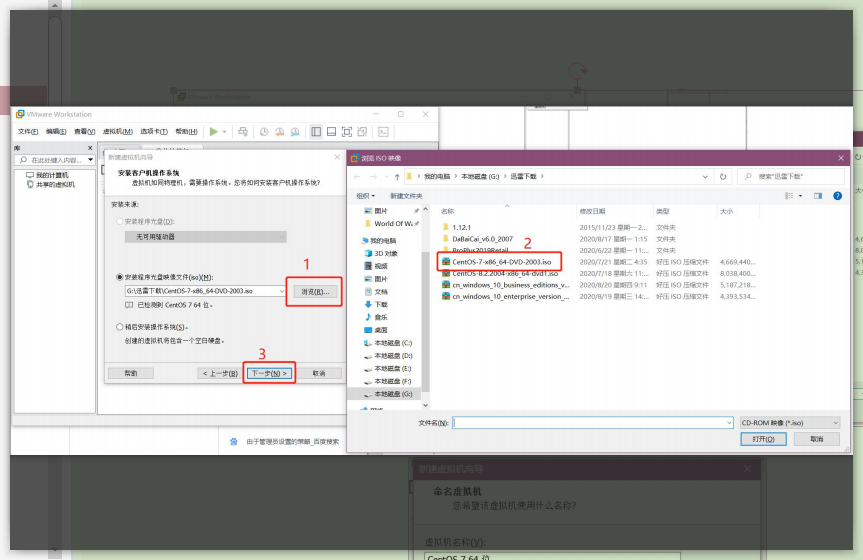Viewport: 863px width, 560px height.
Task: Click the World Of Wa quick access folder
Action: [x=392, y=224]
